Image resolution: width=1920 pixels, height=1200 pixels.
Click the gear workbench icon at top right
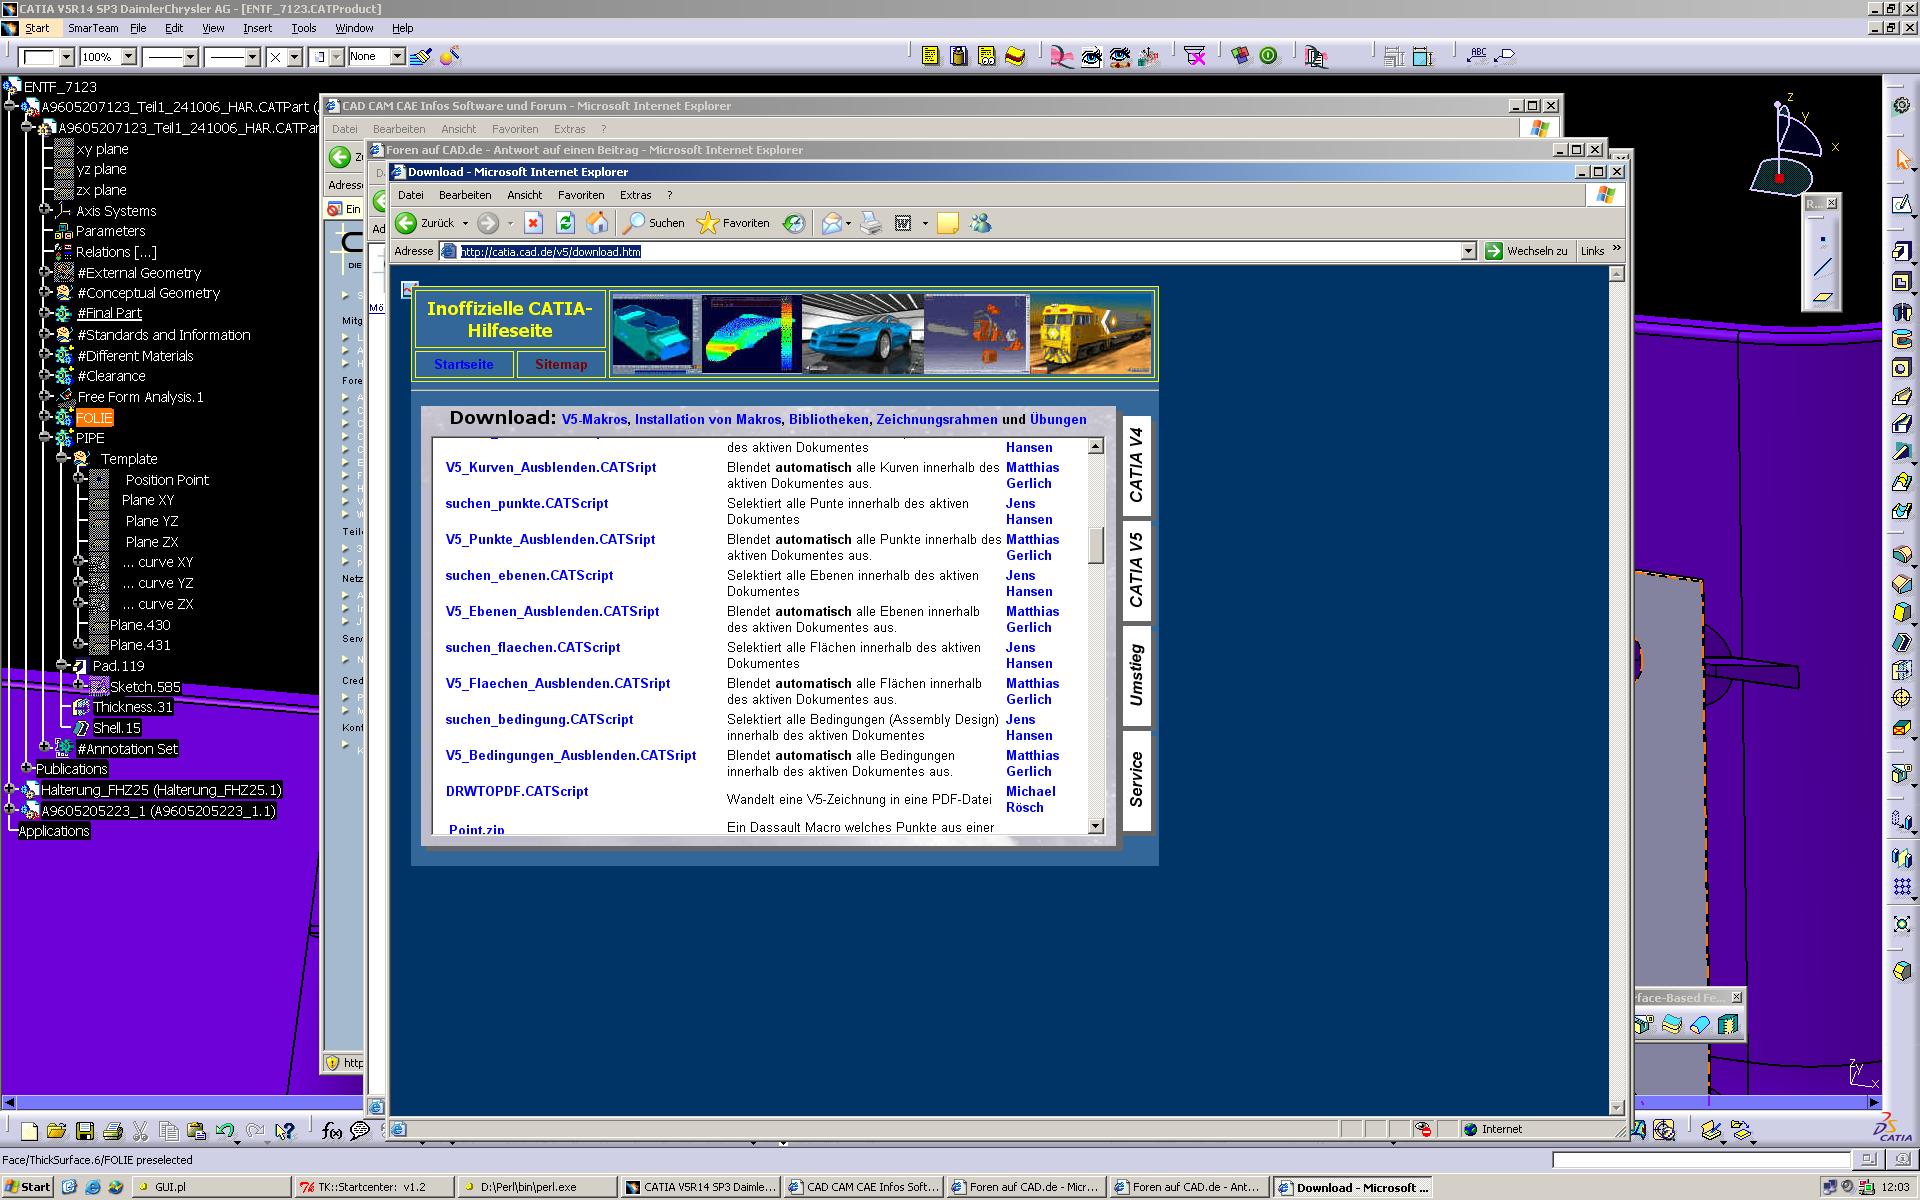click(1901, 105)
